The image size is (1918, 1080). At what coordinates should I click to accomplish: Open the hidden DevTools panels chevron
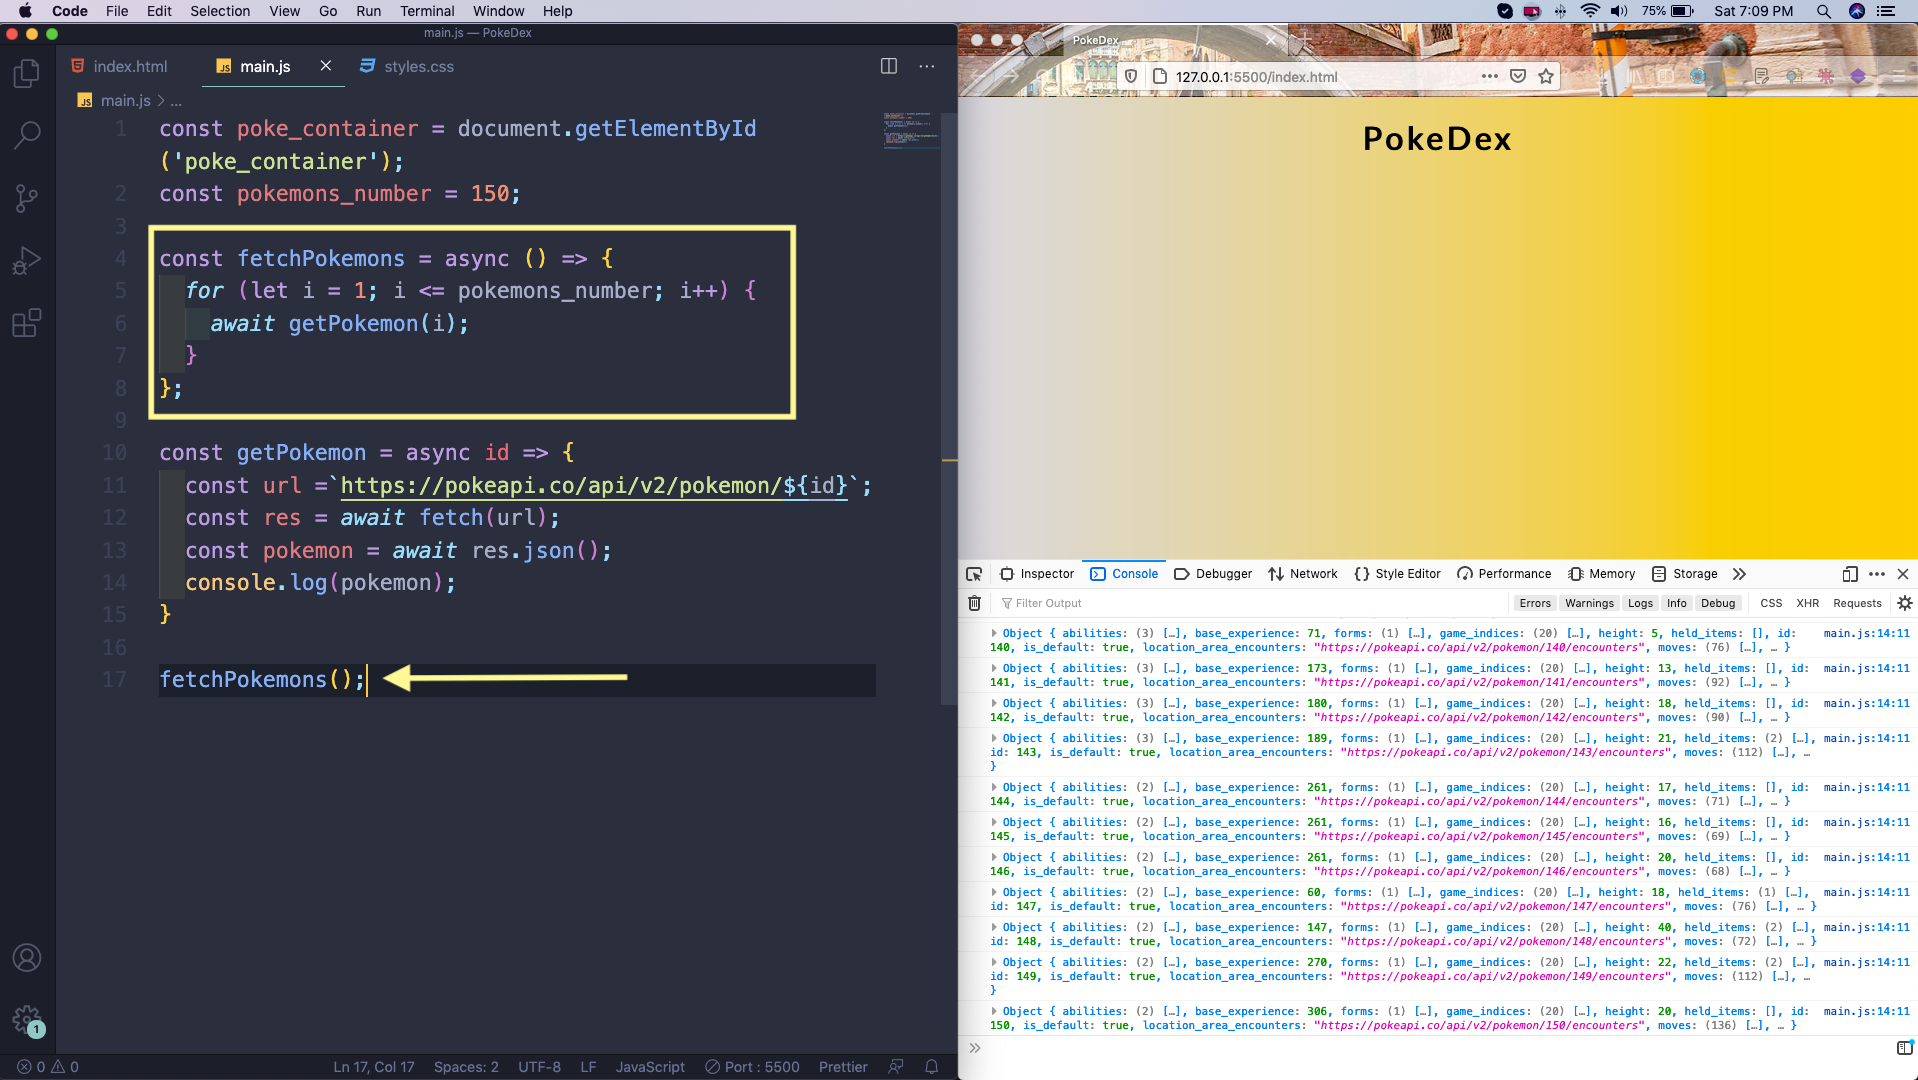pyautogui.click(x=1740, y=574)
